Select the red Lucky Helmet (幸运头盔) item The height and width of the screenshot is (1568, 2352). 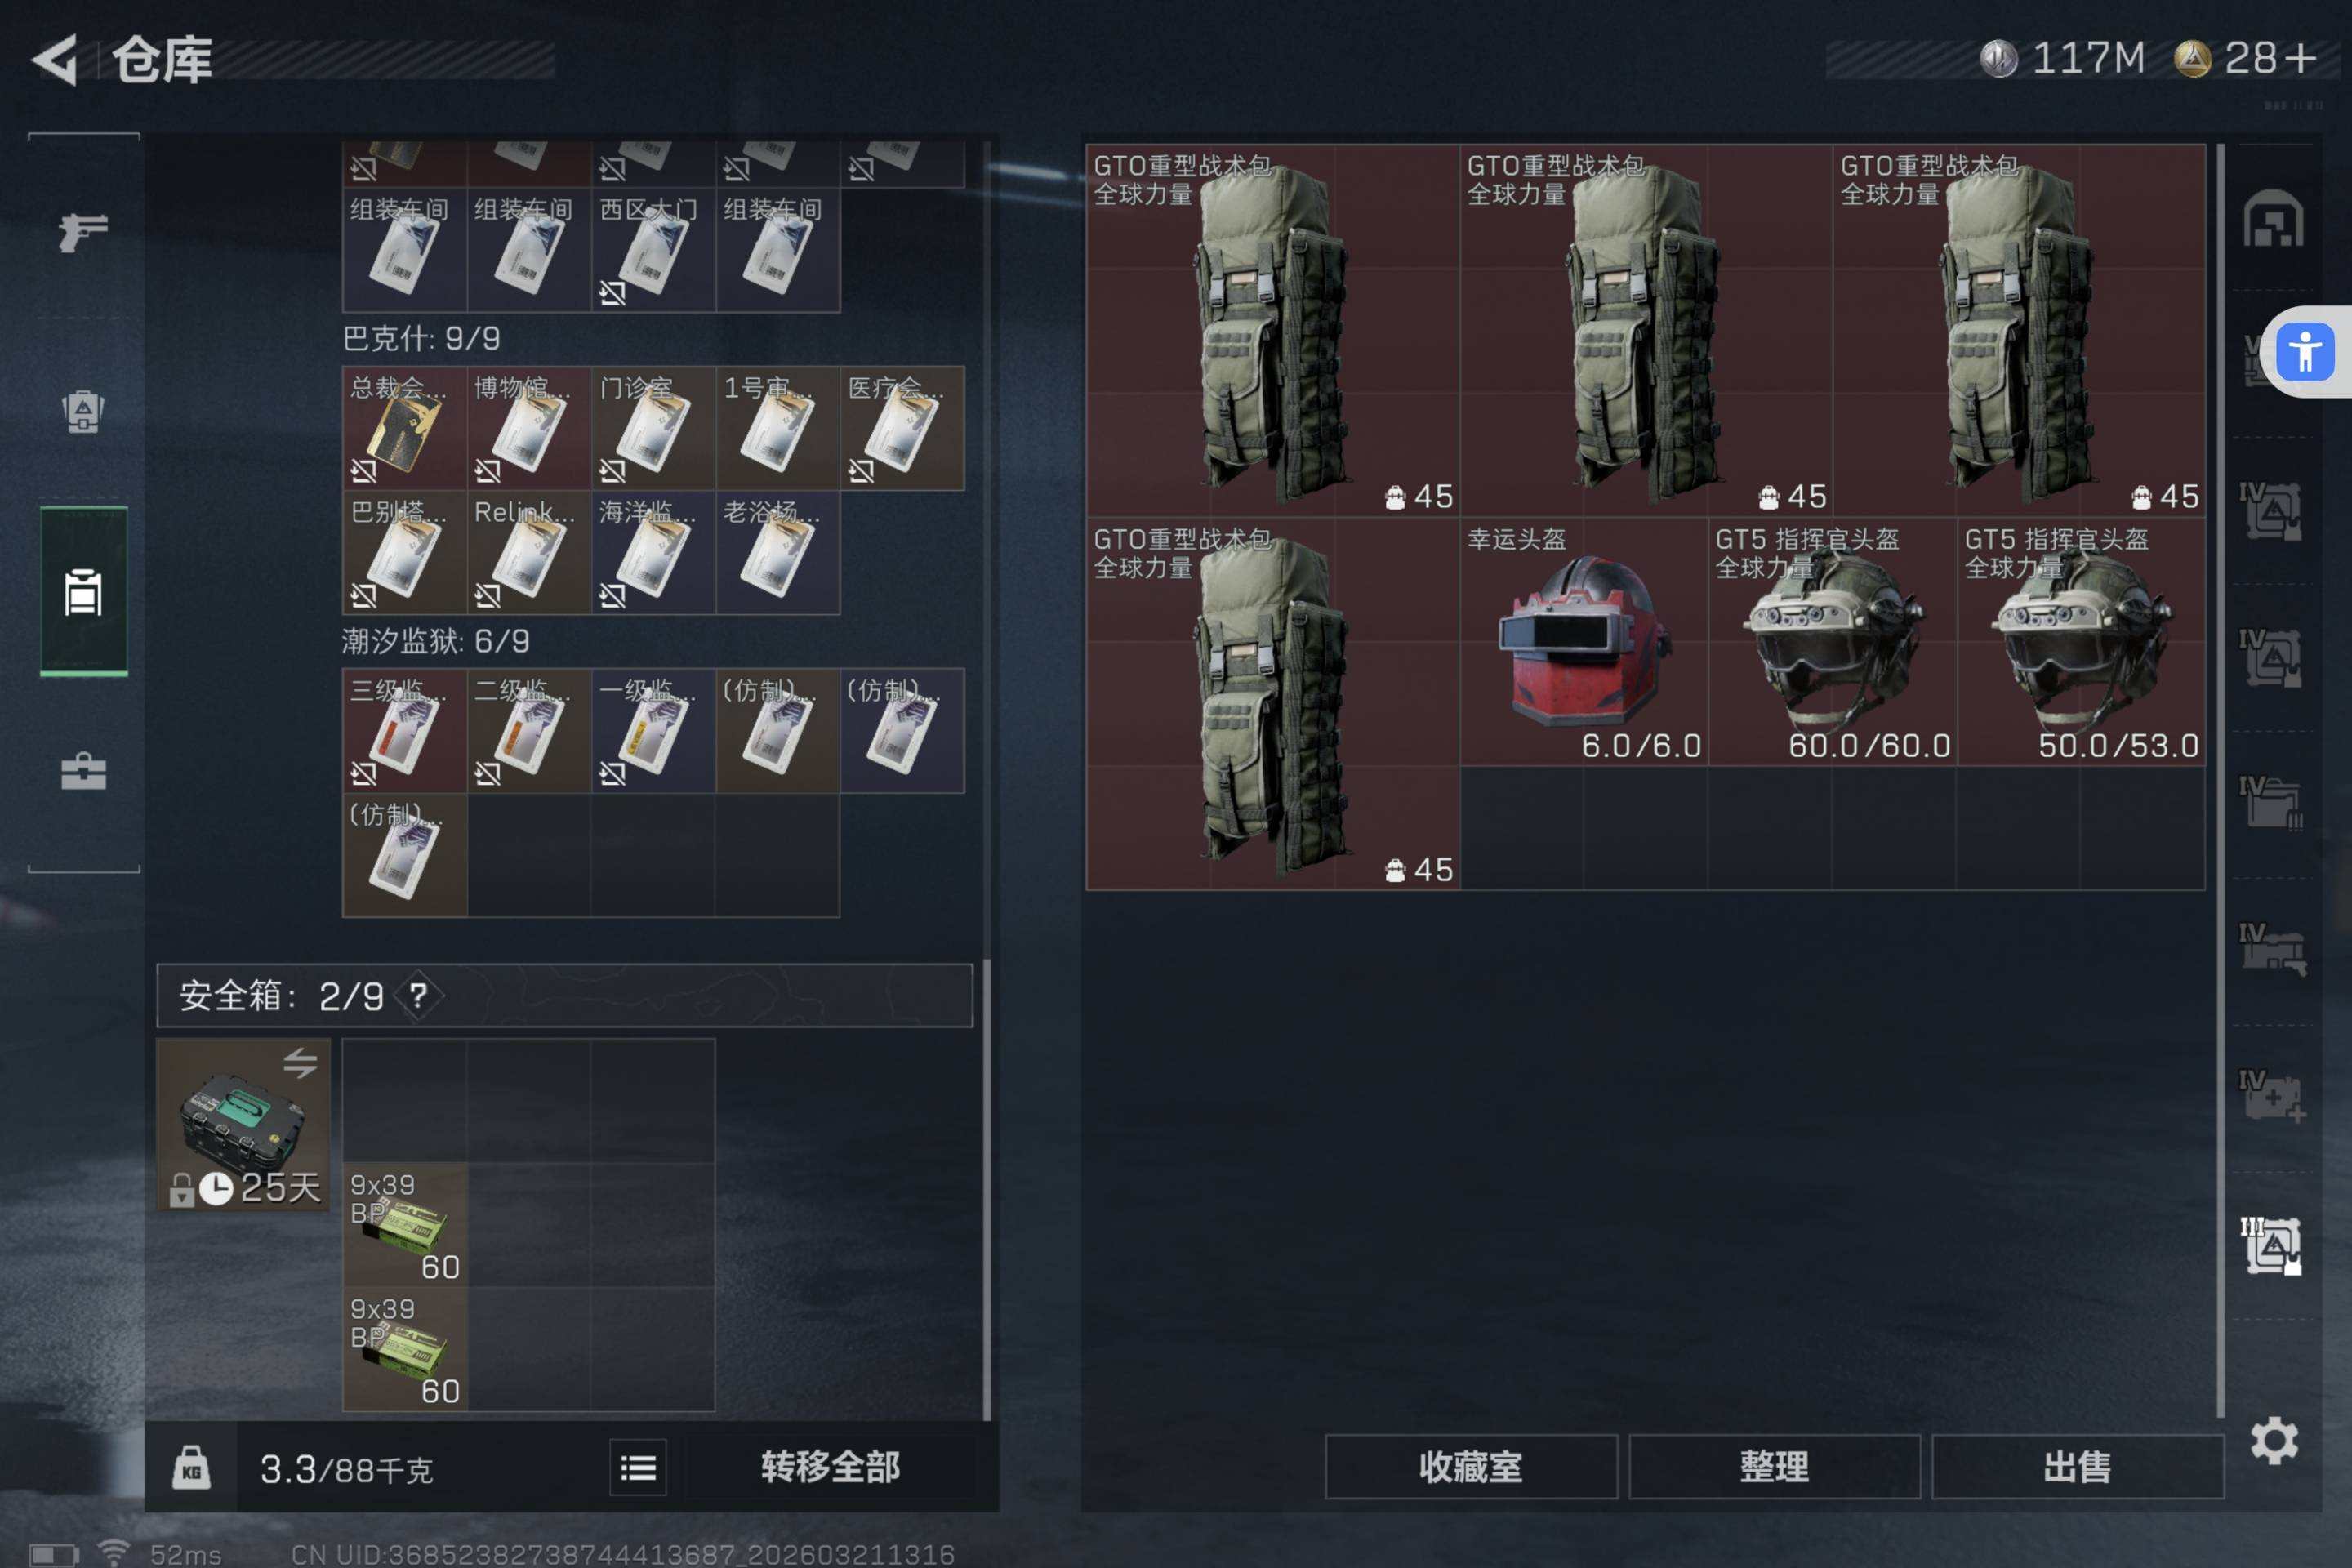click(1584, 642)
